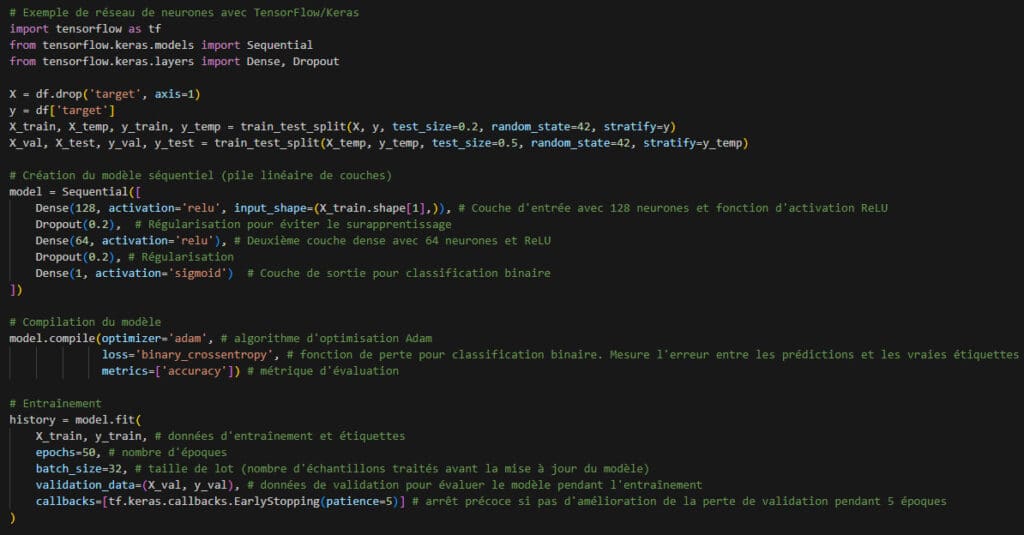Click comment "algorithme d'optimisation Adam"
Viewport: 1024px width, 535px height.
point(333,338)
